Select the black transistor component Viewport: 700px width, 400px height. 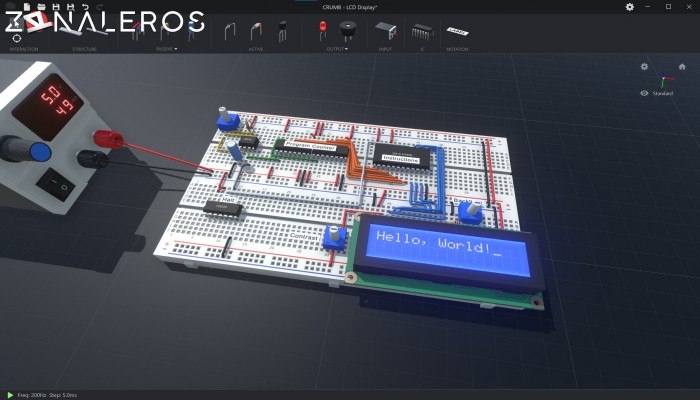point(282,31)
